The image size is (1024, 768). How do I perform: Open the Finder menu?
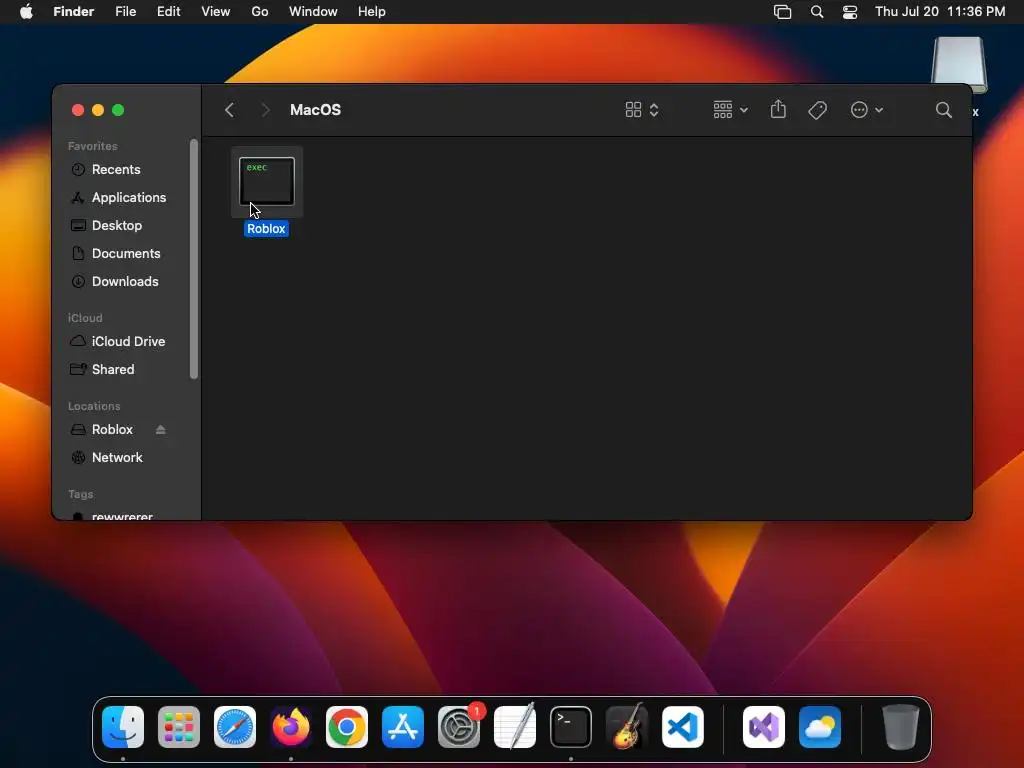point(73,12)
